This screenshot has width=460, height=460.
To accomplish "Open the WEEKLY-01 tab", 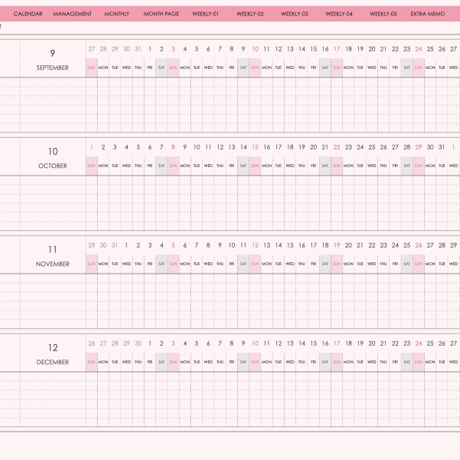I will tap(205, 14).
